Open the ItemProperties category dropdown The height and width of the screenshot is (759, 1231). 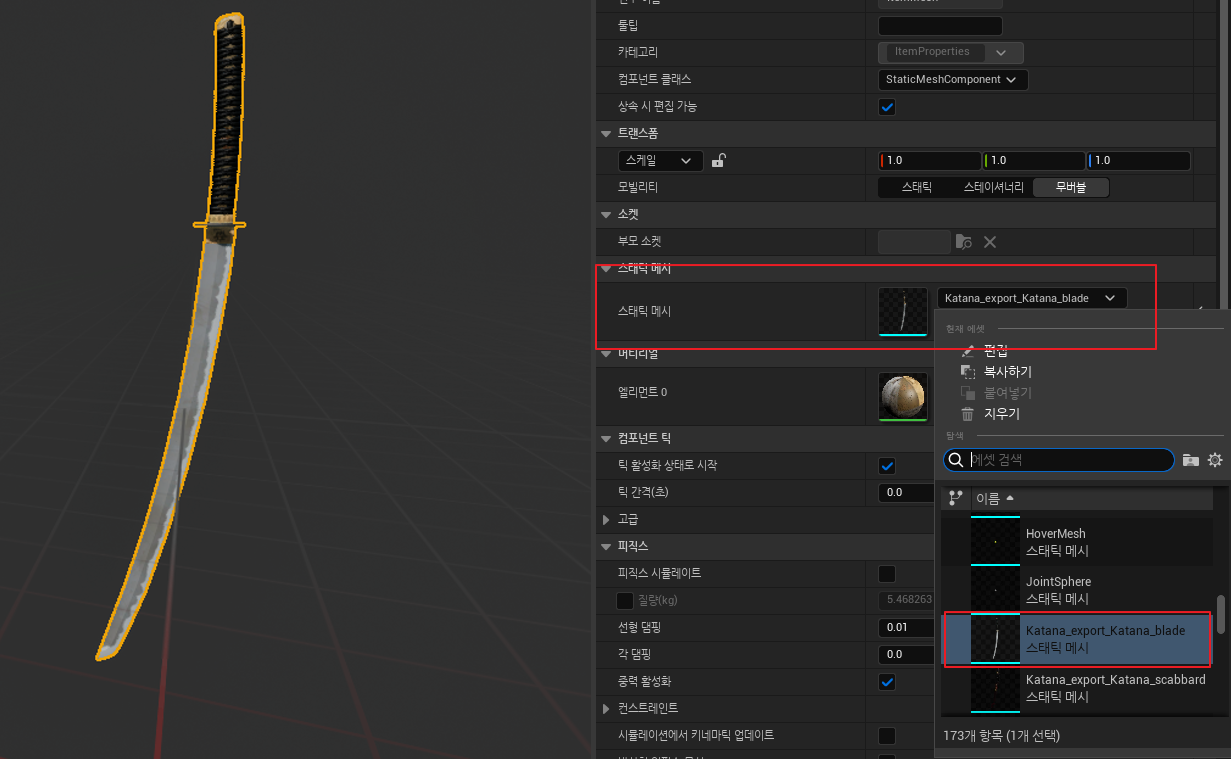tap(951, 52)
